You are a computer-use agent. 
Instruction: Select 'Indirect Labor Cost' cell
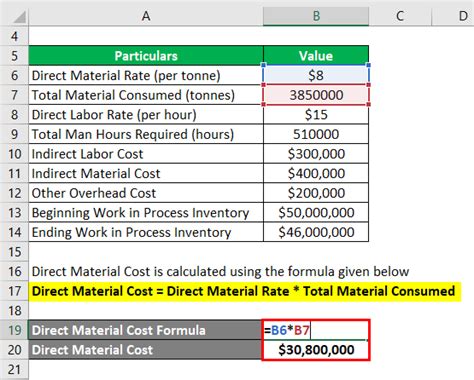click(146, 154)
